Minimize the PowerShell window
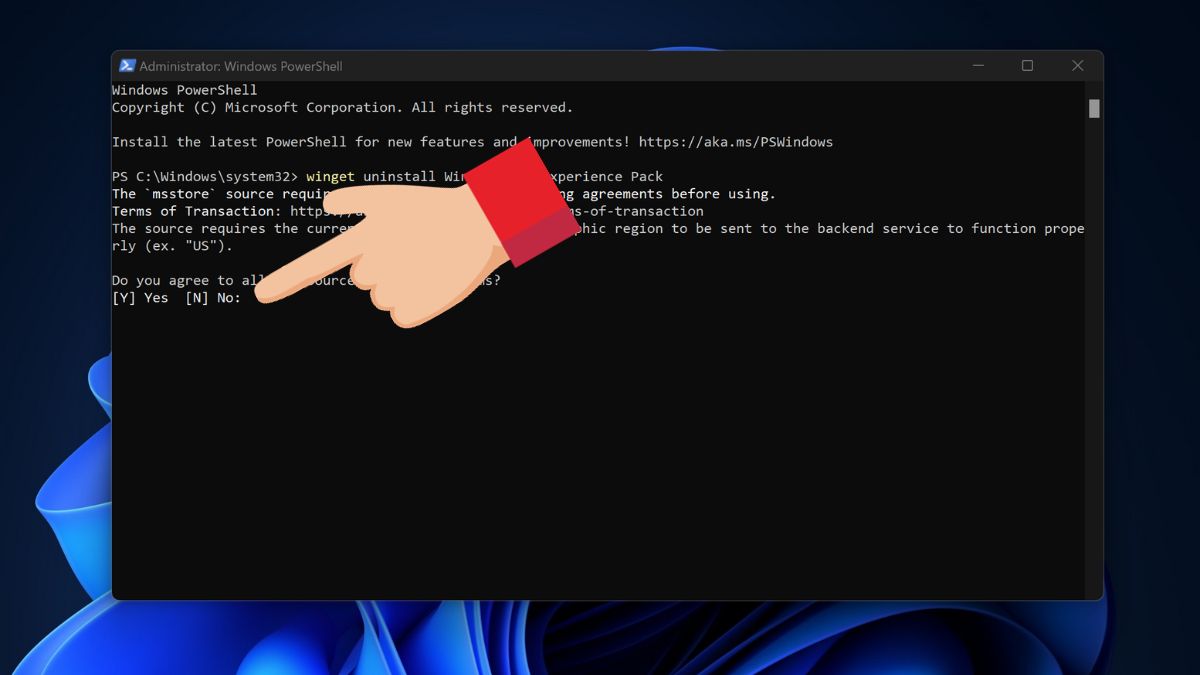Image resolution: width=1200 pixels, height=675 pixels. [x=977, y=66]
